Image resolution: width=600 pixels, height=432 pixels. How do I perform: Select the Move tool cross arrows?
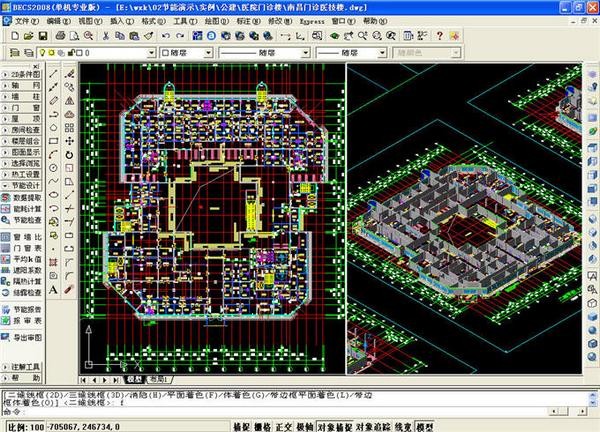click(69, 141)
